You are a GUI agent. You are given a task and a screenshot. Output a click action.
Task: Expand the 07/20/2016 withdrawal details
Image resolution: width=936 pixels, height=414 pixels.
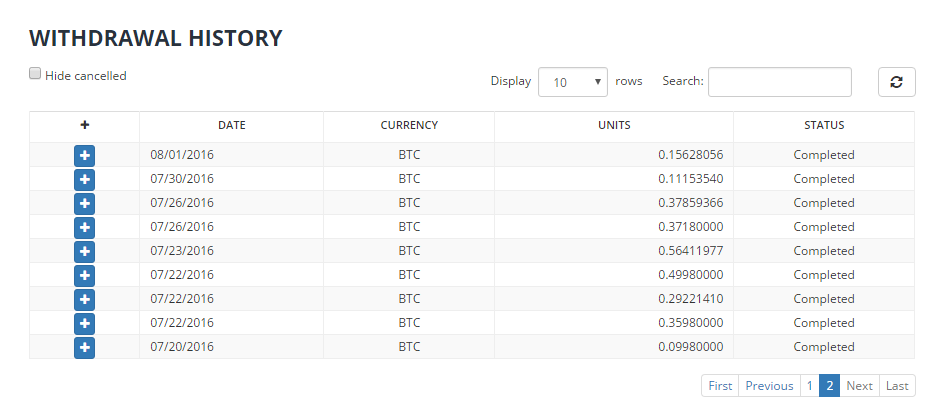[x=85, y=347]
